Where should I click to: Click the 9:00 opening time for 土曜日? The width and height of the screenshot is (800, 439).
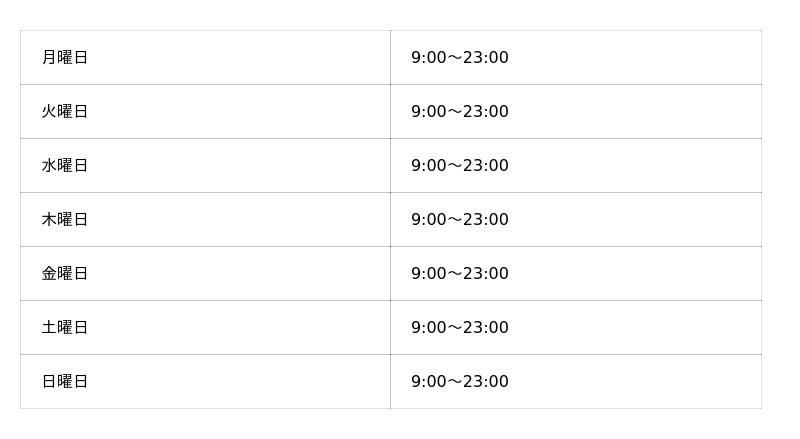pos(428,328)
